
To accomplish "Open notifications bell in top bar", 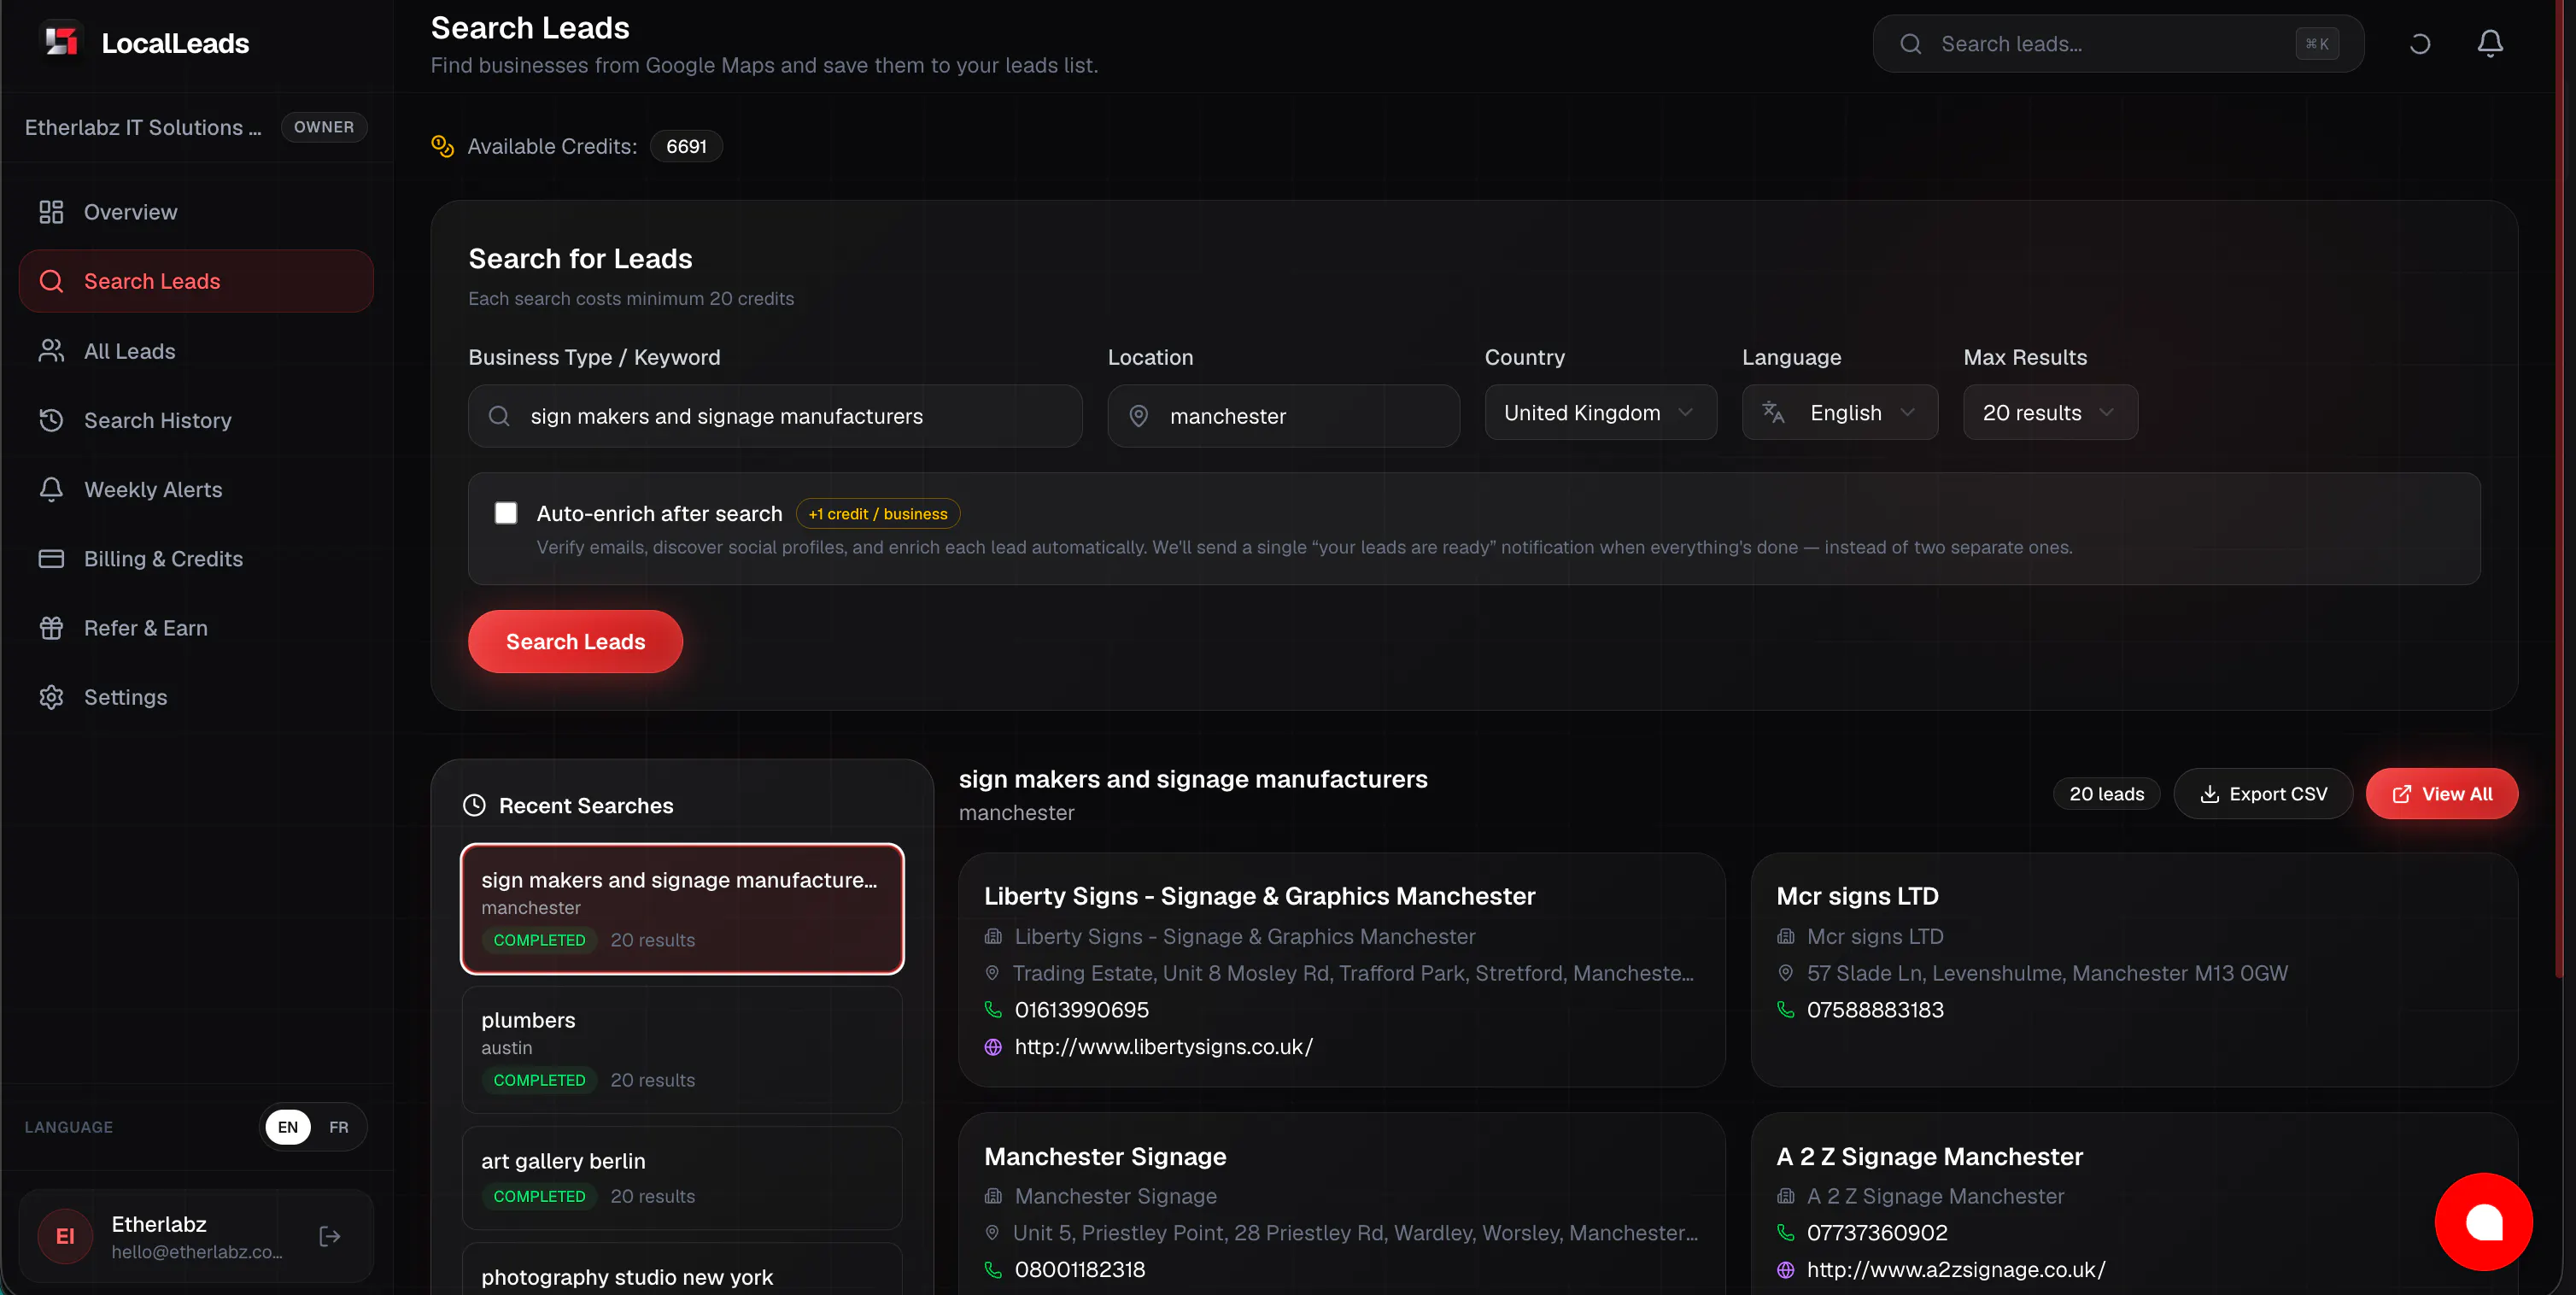I will click(x=2490, y=43).
